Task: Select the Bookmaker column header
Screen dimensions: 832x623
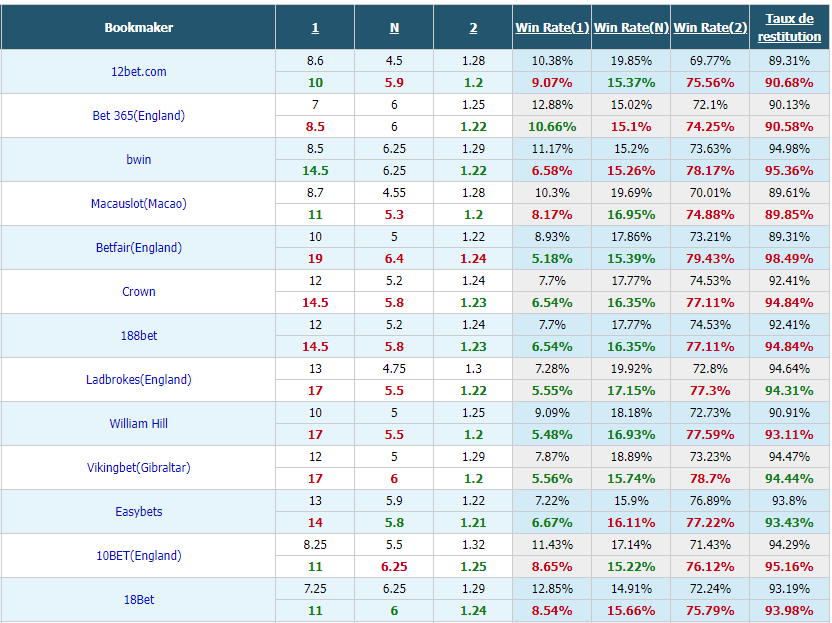Action: [x=138, y=28]
